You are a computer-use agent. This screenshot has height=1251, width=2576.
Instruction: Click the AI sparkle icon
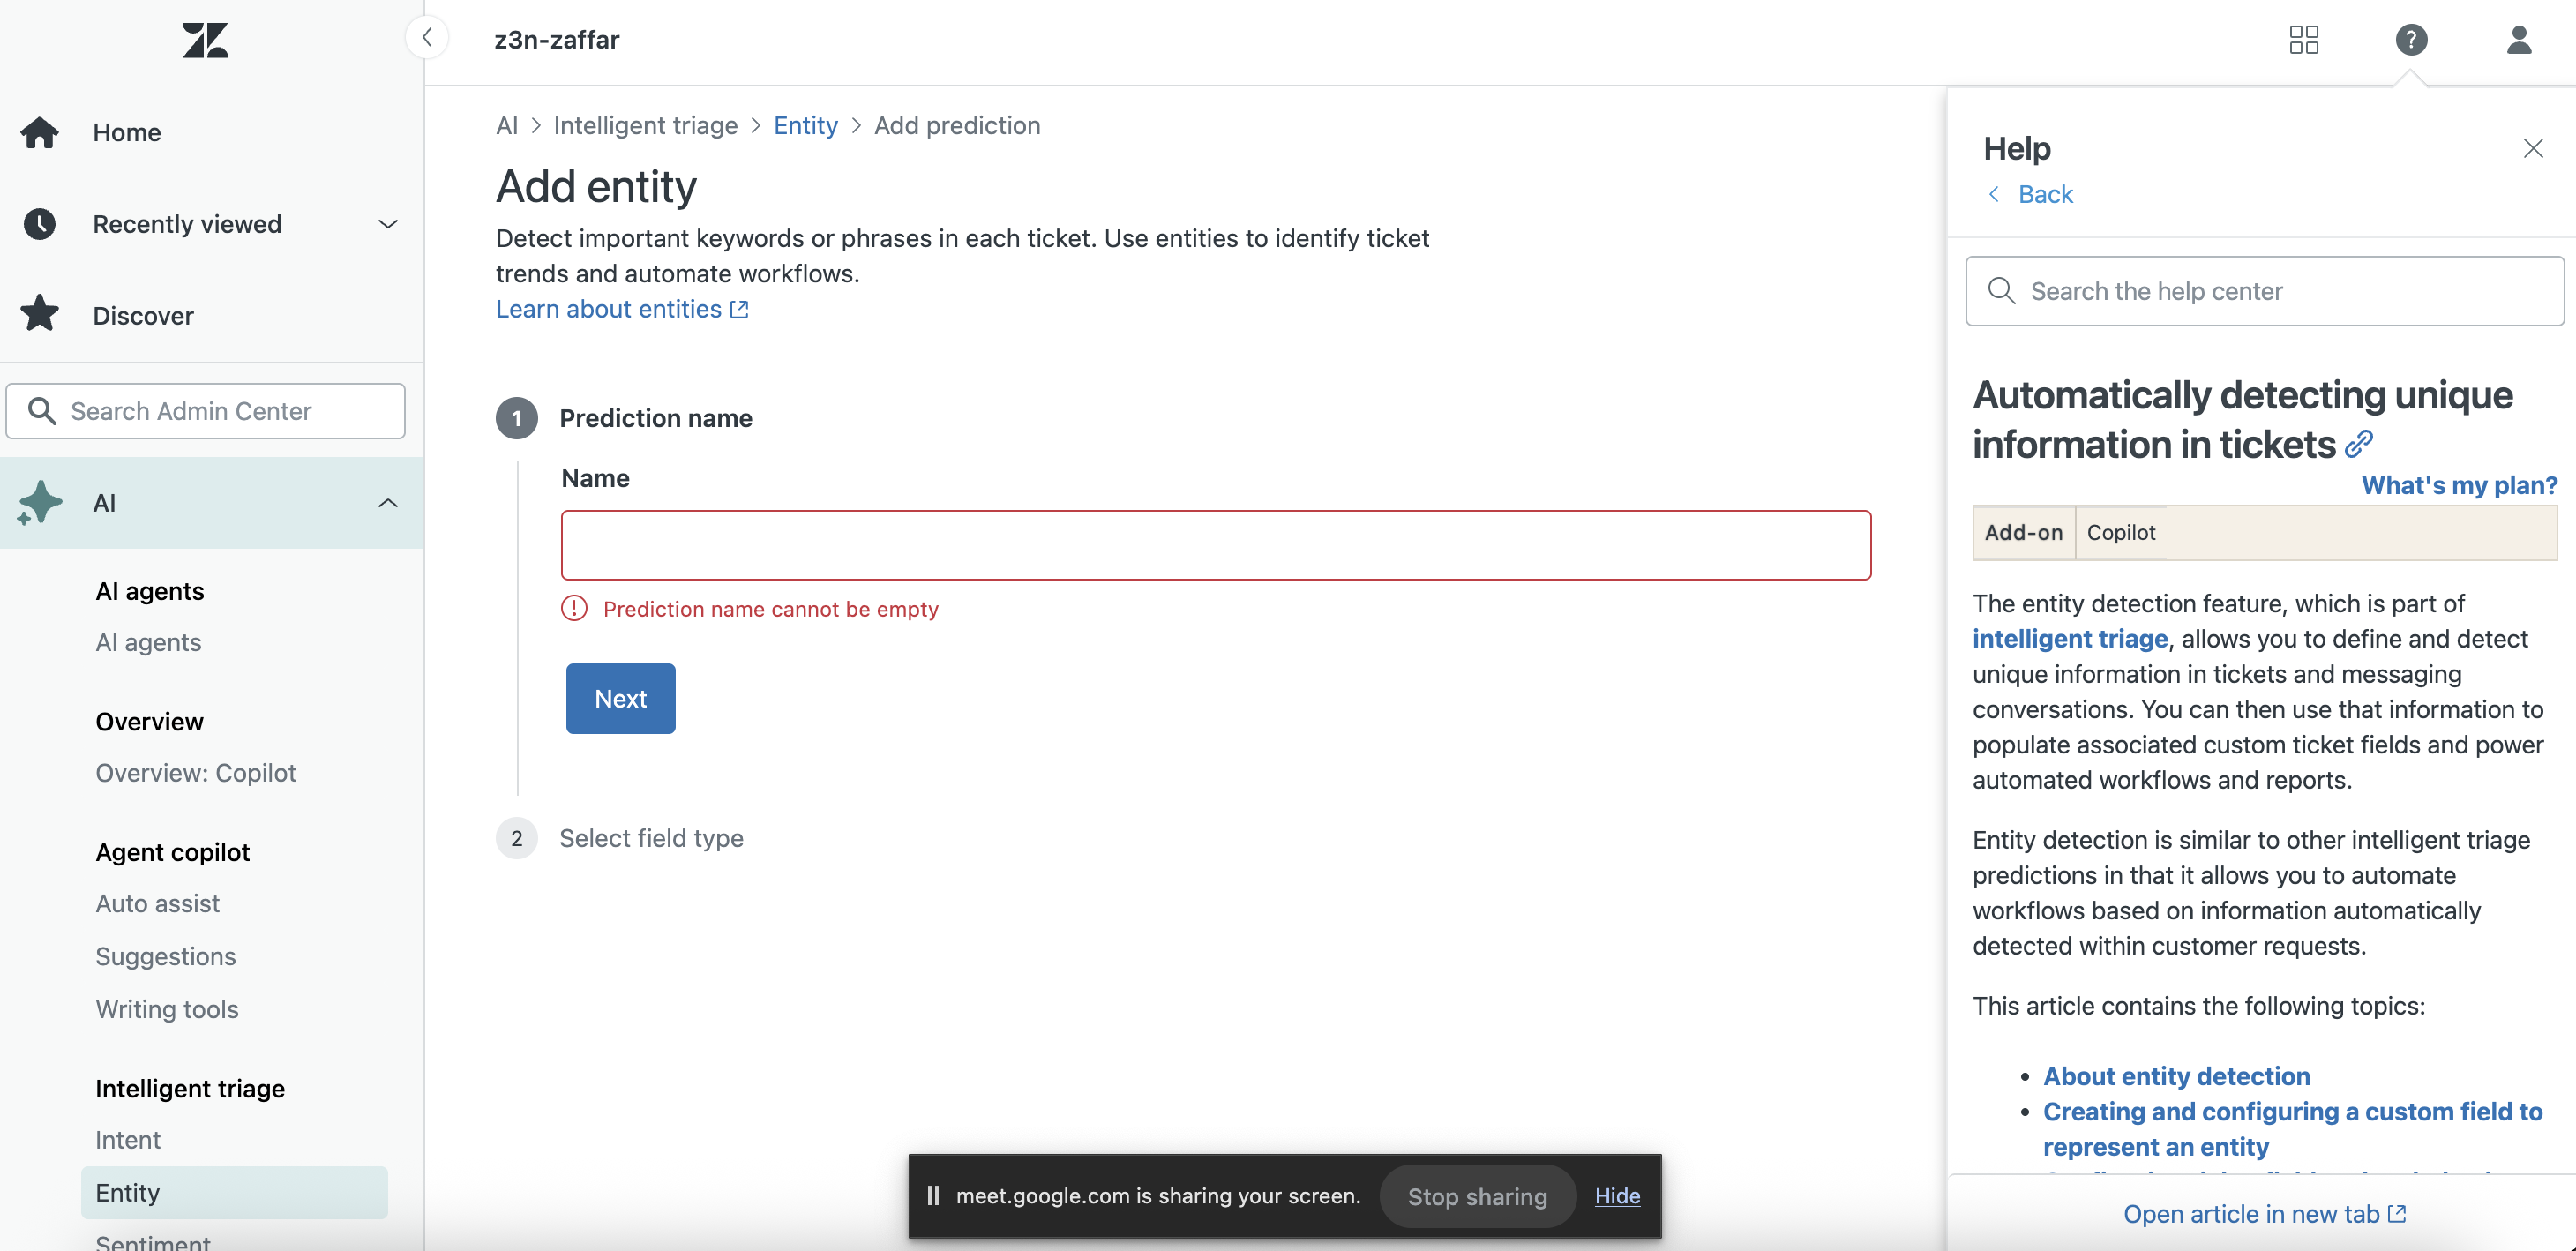pyautogui.click(x=40, y=502)
